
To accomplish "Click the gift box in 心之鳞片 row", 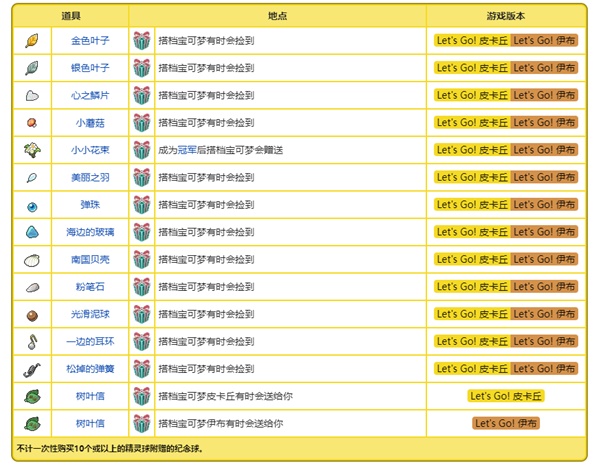I will click(142, 95).
